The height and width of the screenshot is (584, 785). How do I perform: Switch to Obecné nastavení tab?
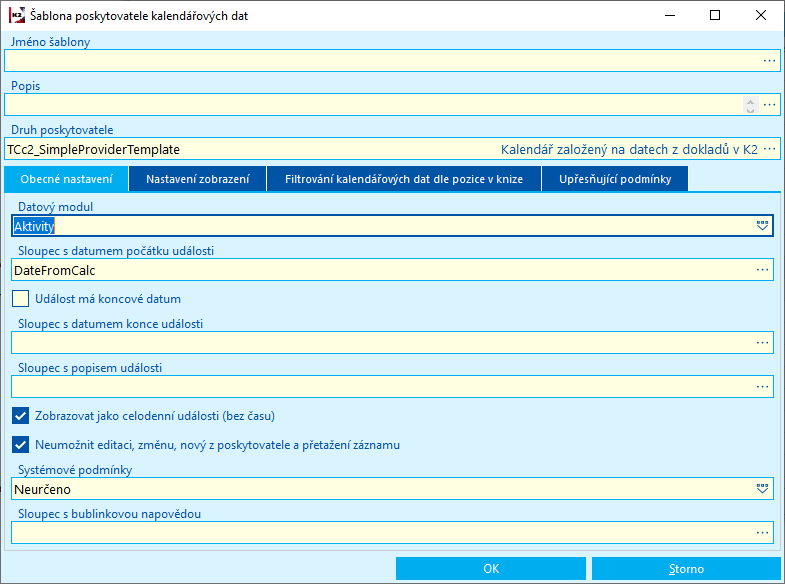point(66,179)
